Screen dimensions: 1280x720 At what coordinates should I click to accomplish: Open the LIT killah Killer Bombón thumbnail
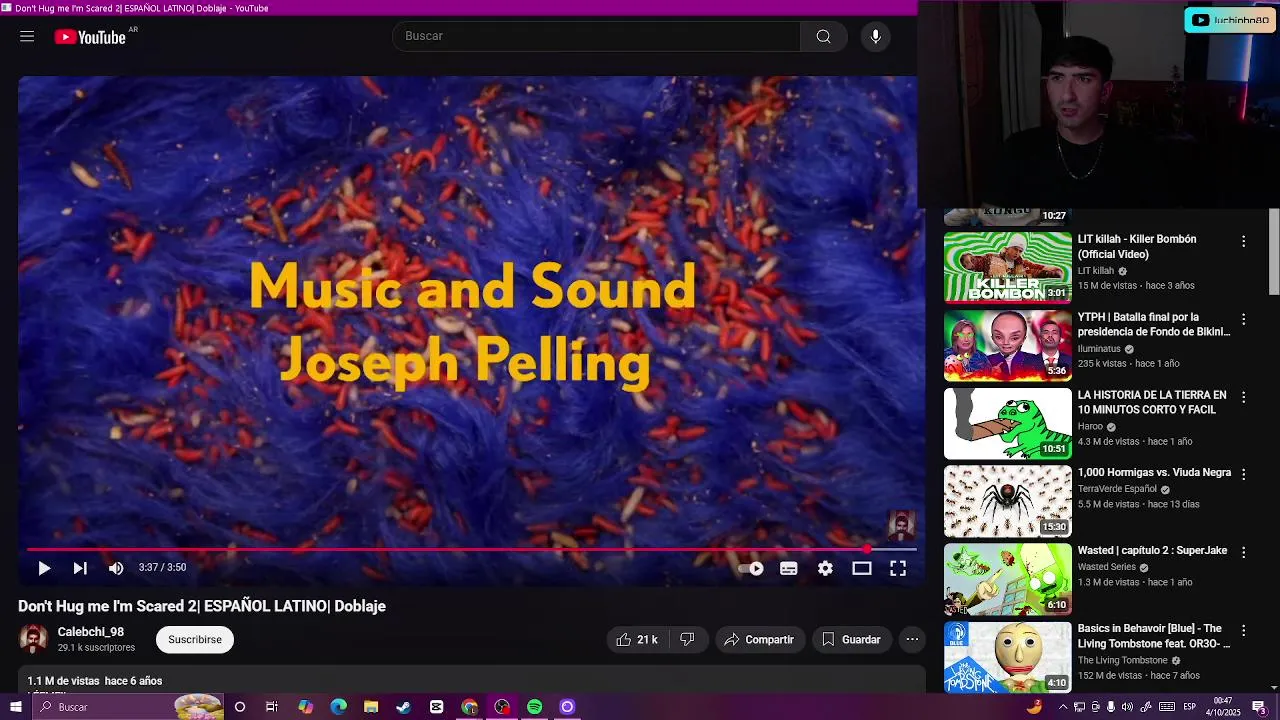click(1007, 267)
